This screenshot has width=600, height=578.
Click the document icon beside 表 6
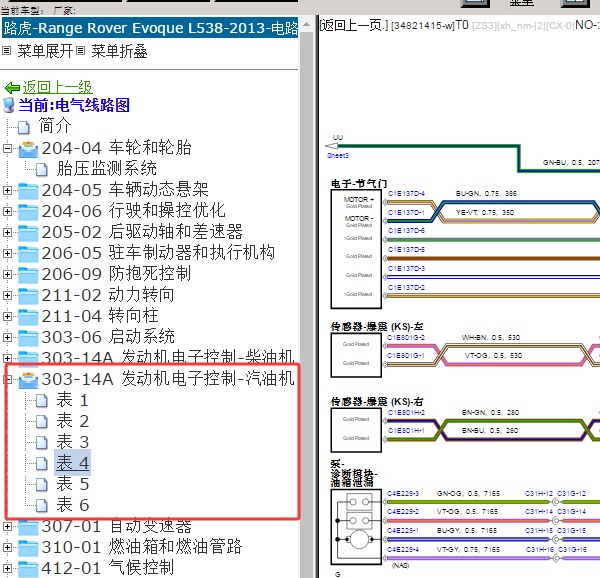tap(42, 506)
